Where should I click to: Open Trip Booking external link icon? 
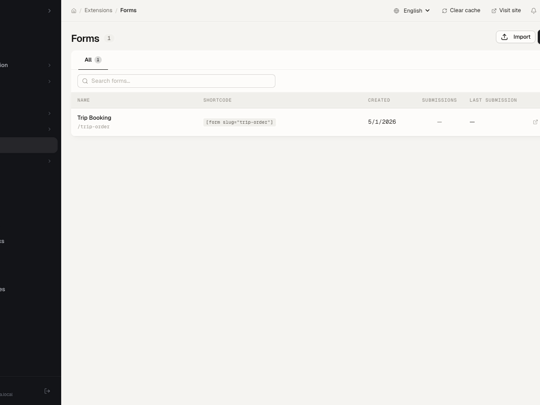coord(535,122)
